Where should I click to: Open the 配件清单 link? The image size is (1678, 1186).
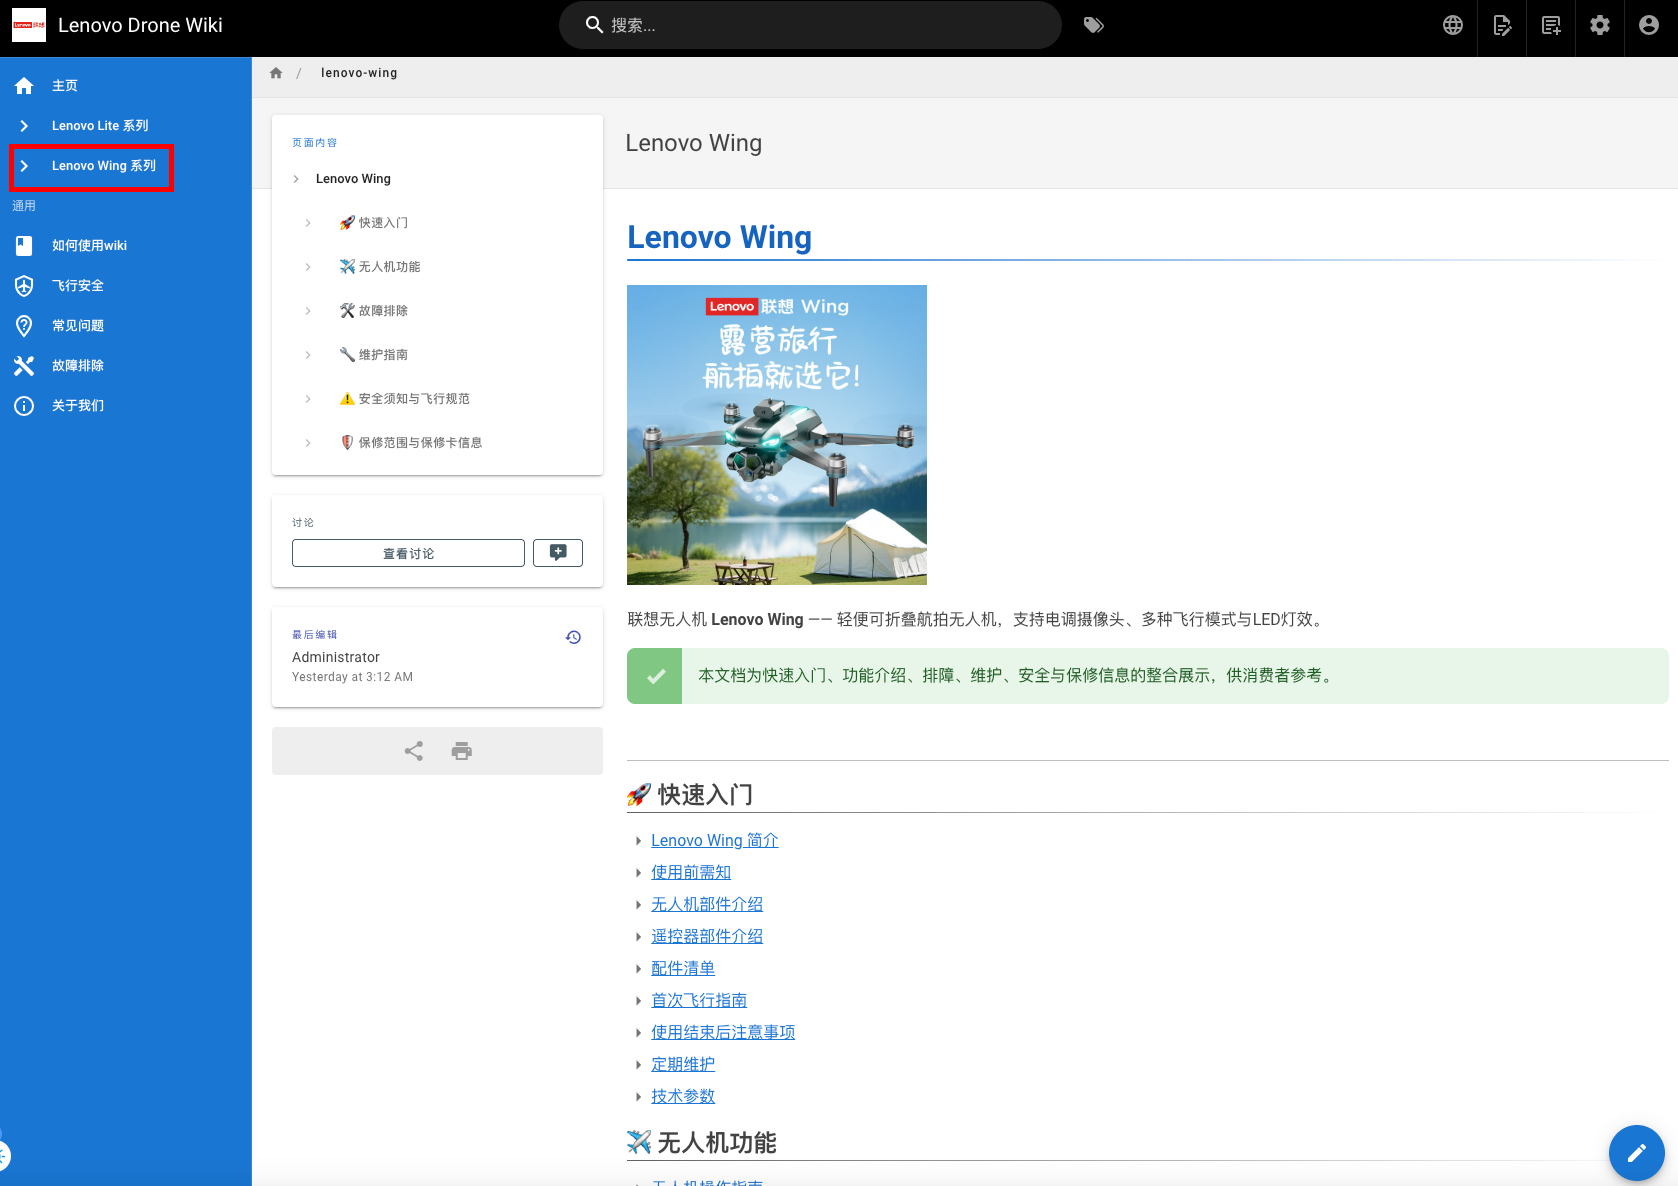(683, 969)
